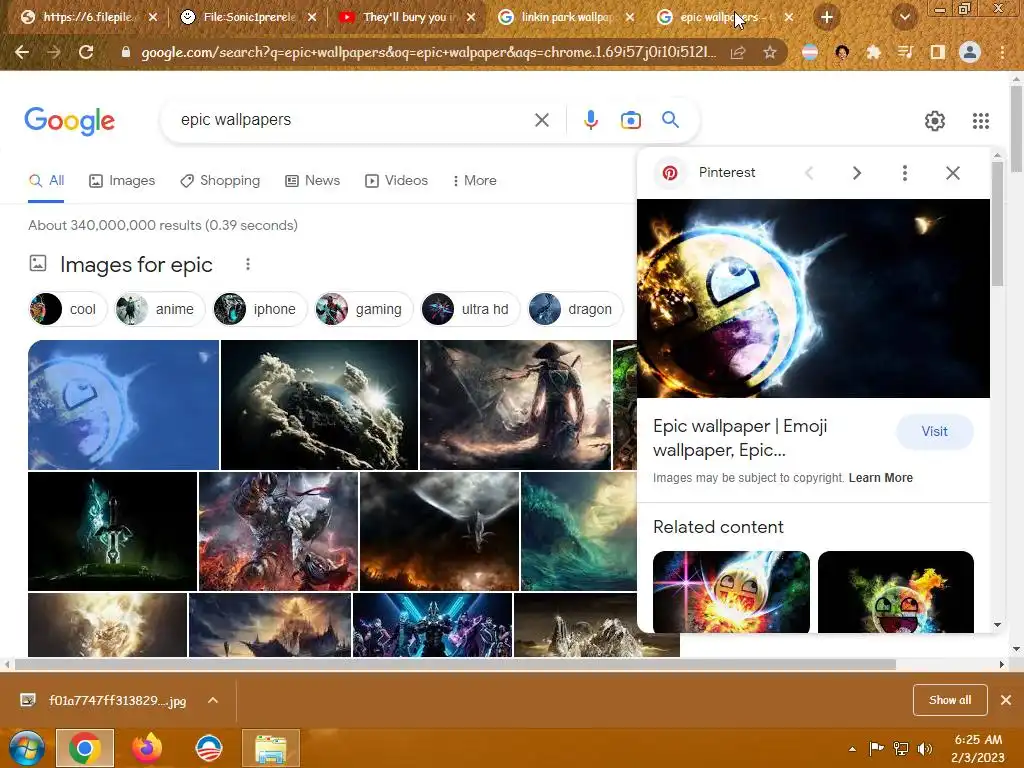Switch to the Images search tab
Screen dimensions: 1024x768
pyautogui.click(x=122, y=181)
